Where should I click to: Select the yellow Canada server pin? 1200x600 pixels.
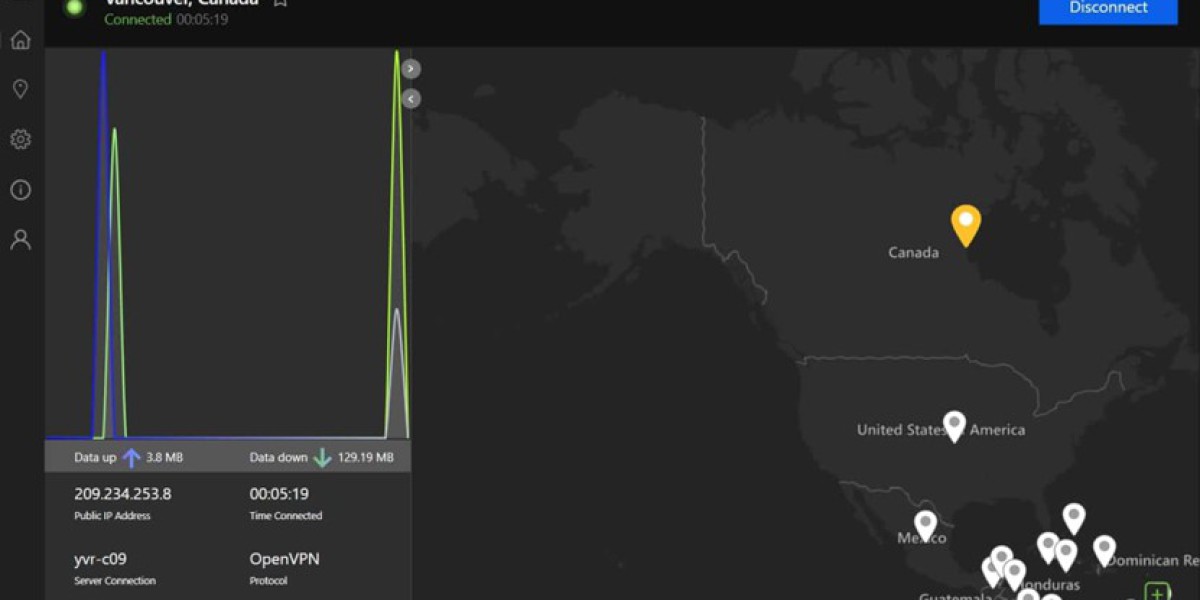965,222
